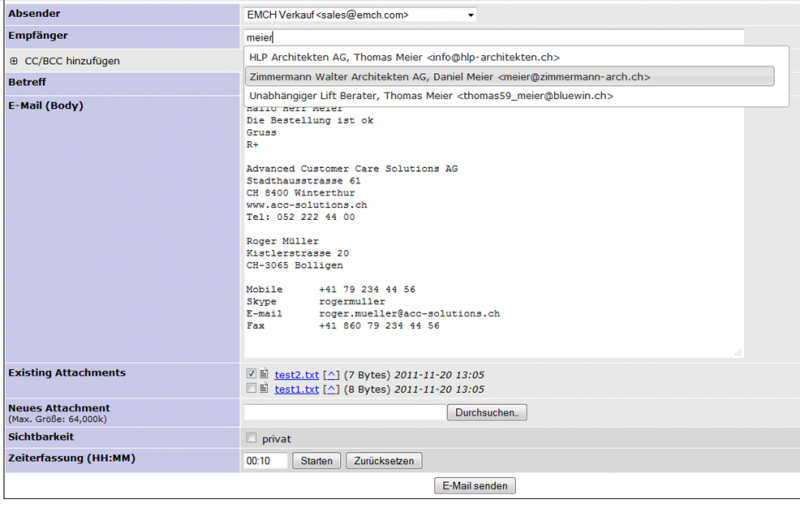Screen dimensions: 800x508
Task: Check the test1.txt attachment checkbox
Action: coord(251,388)
